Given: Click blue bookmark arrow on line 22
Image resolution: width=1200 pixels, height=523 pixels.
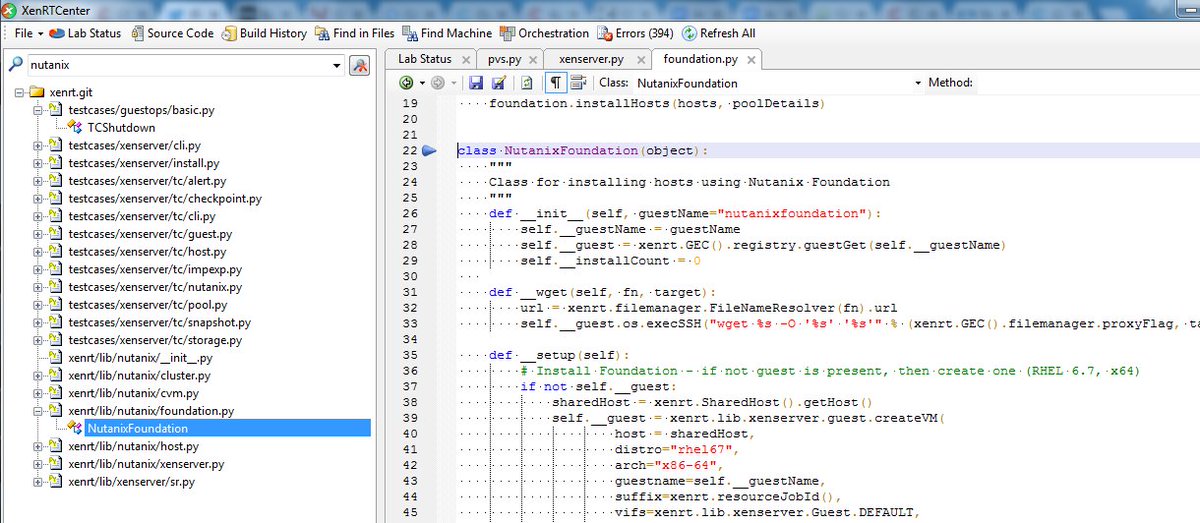Looking at the screenshot, I should click(x=429, y=151).
